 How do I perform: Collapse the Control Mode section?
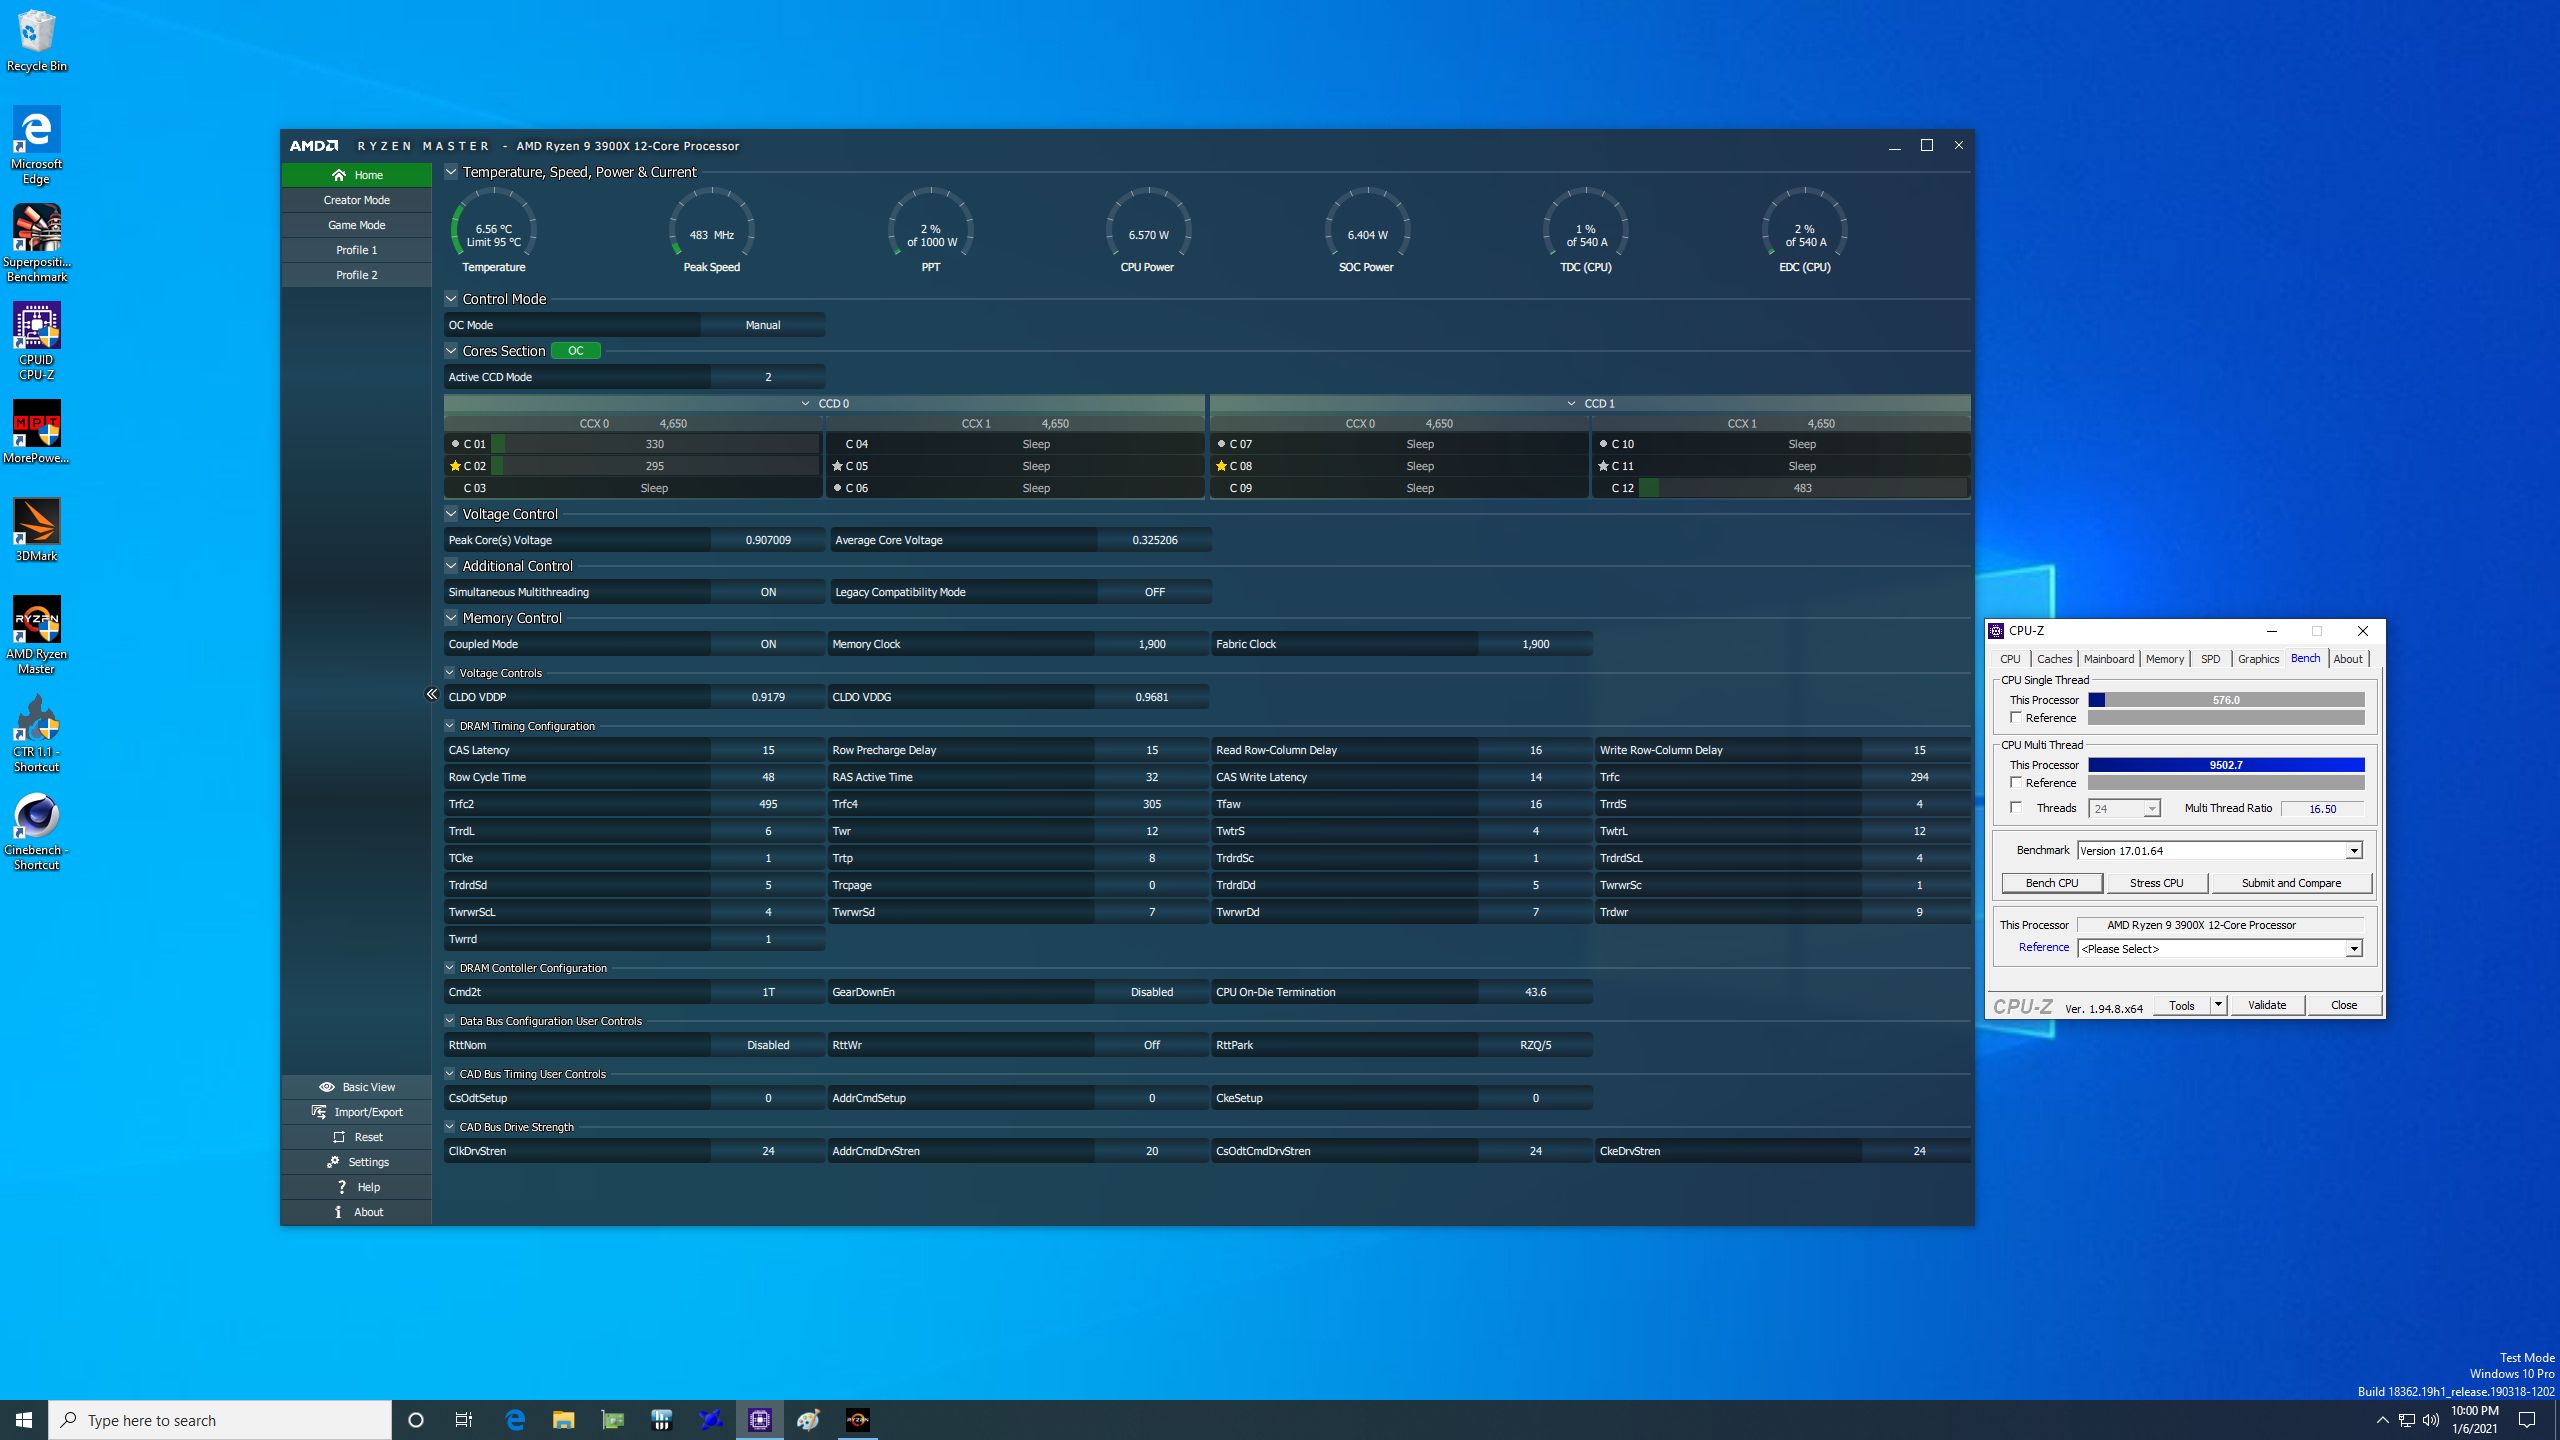(x=451, y=299)
